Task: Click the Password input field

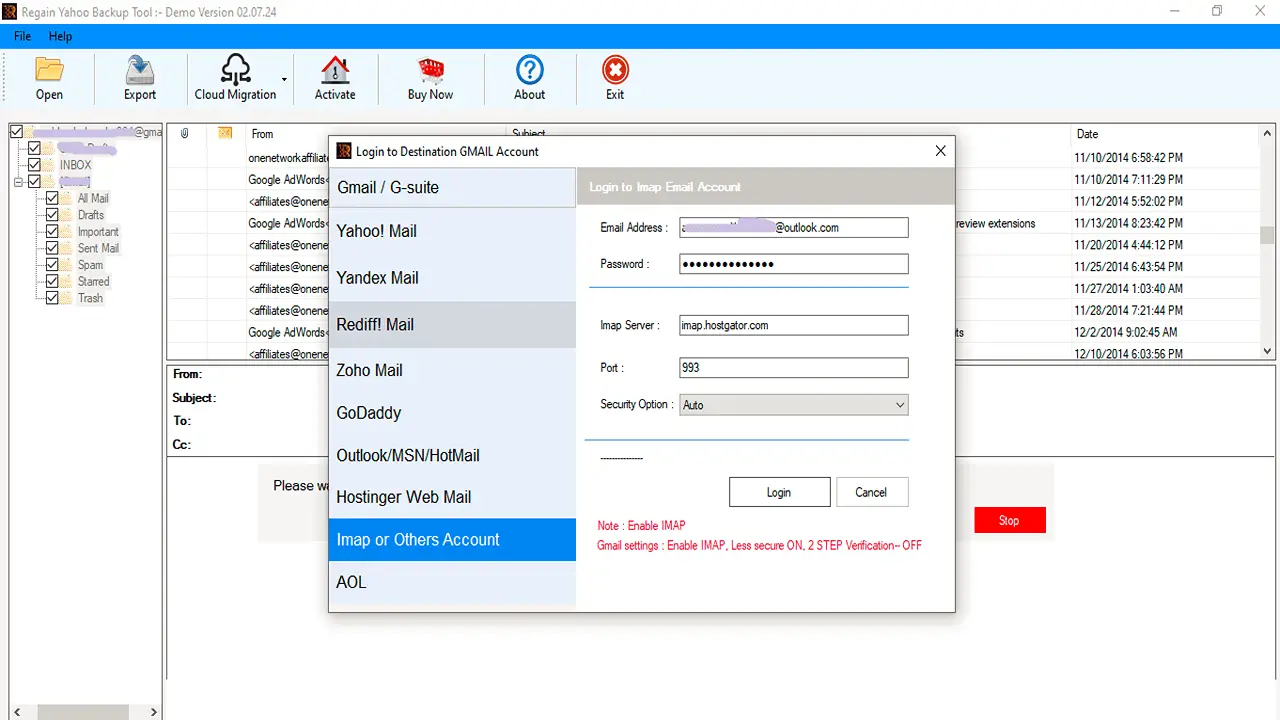Action: tap(793, 264)
